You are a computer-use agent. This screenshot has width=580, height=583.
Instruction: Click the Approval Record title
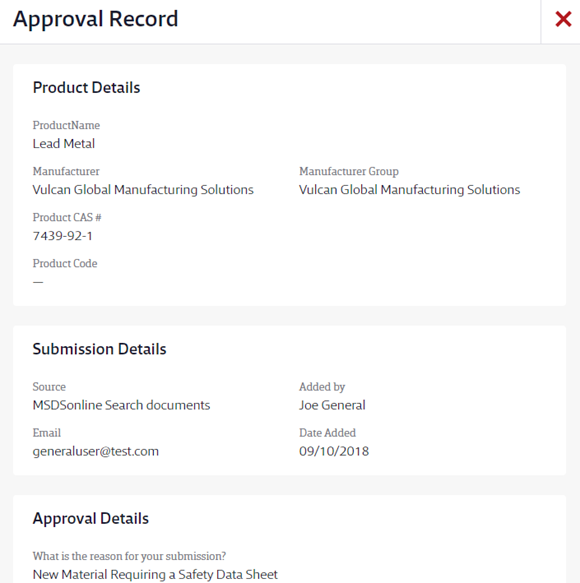pos(96,19)
